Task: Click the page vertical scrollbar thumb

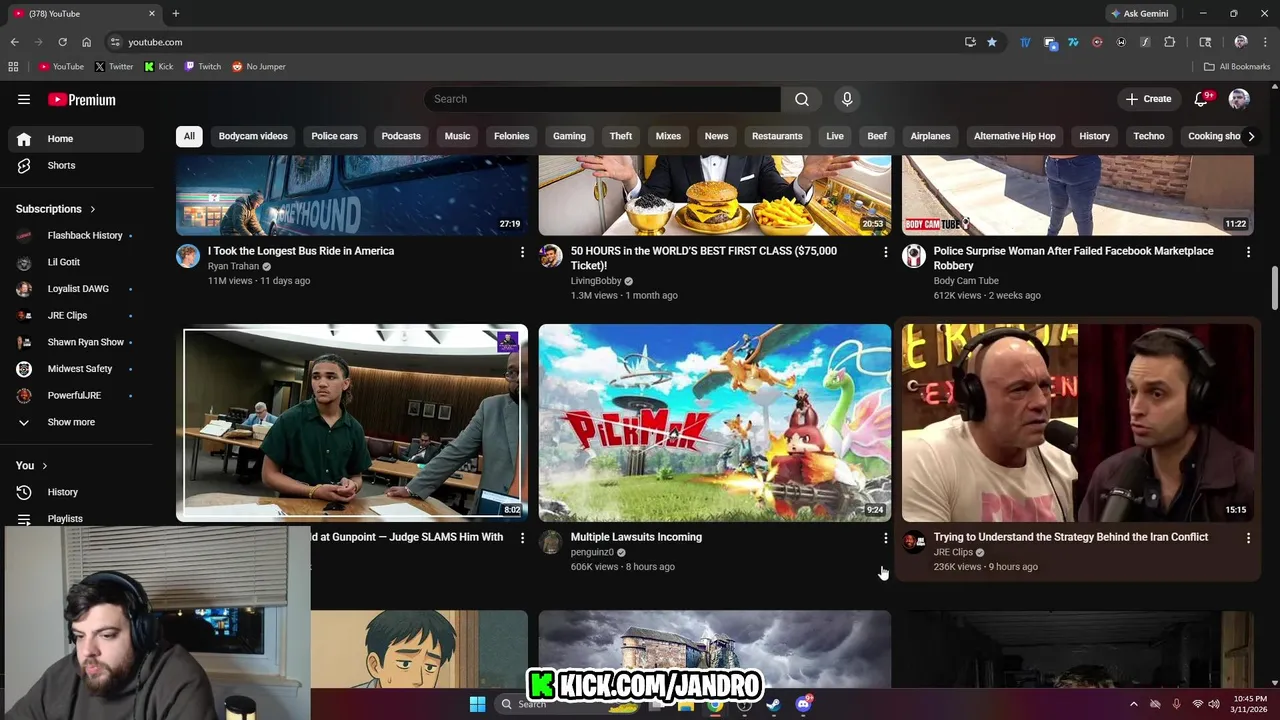Action: click(1274, 288)
